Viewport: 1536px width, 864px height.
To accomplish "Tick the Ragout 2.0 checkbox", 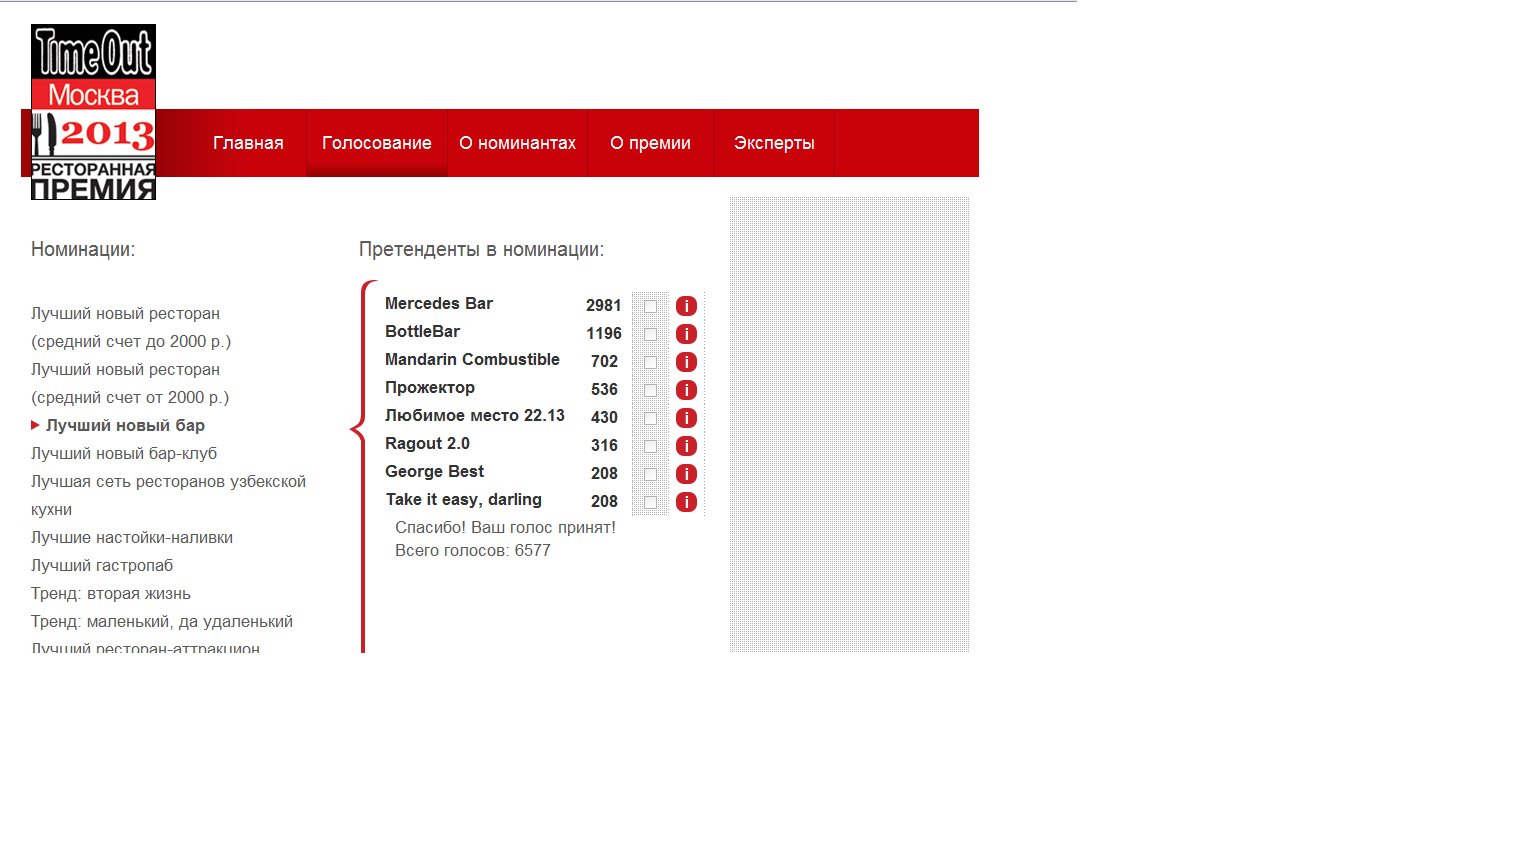I will [650, 446].
